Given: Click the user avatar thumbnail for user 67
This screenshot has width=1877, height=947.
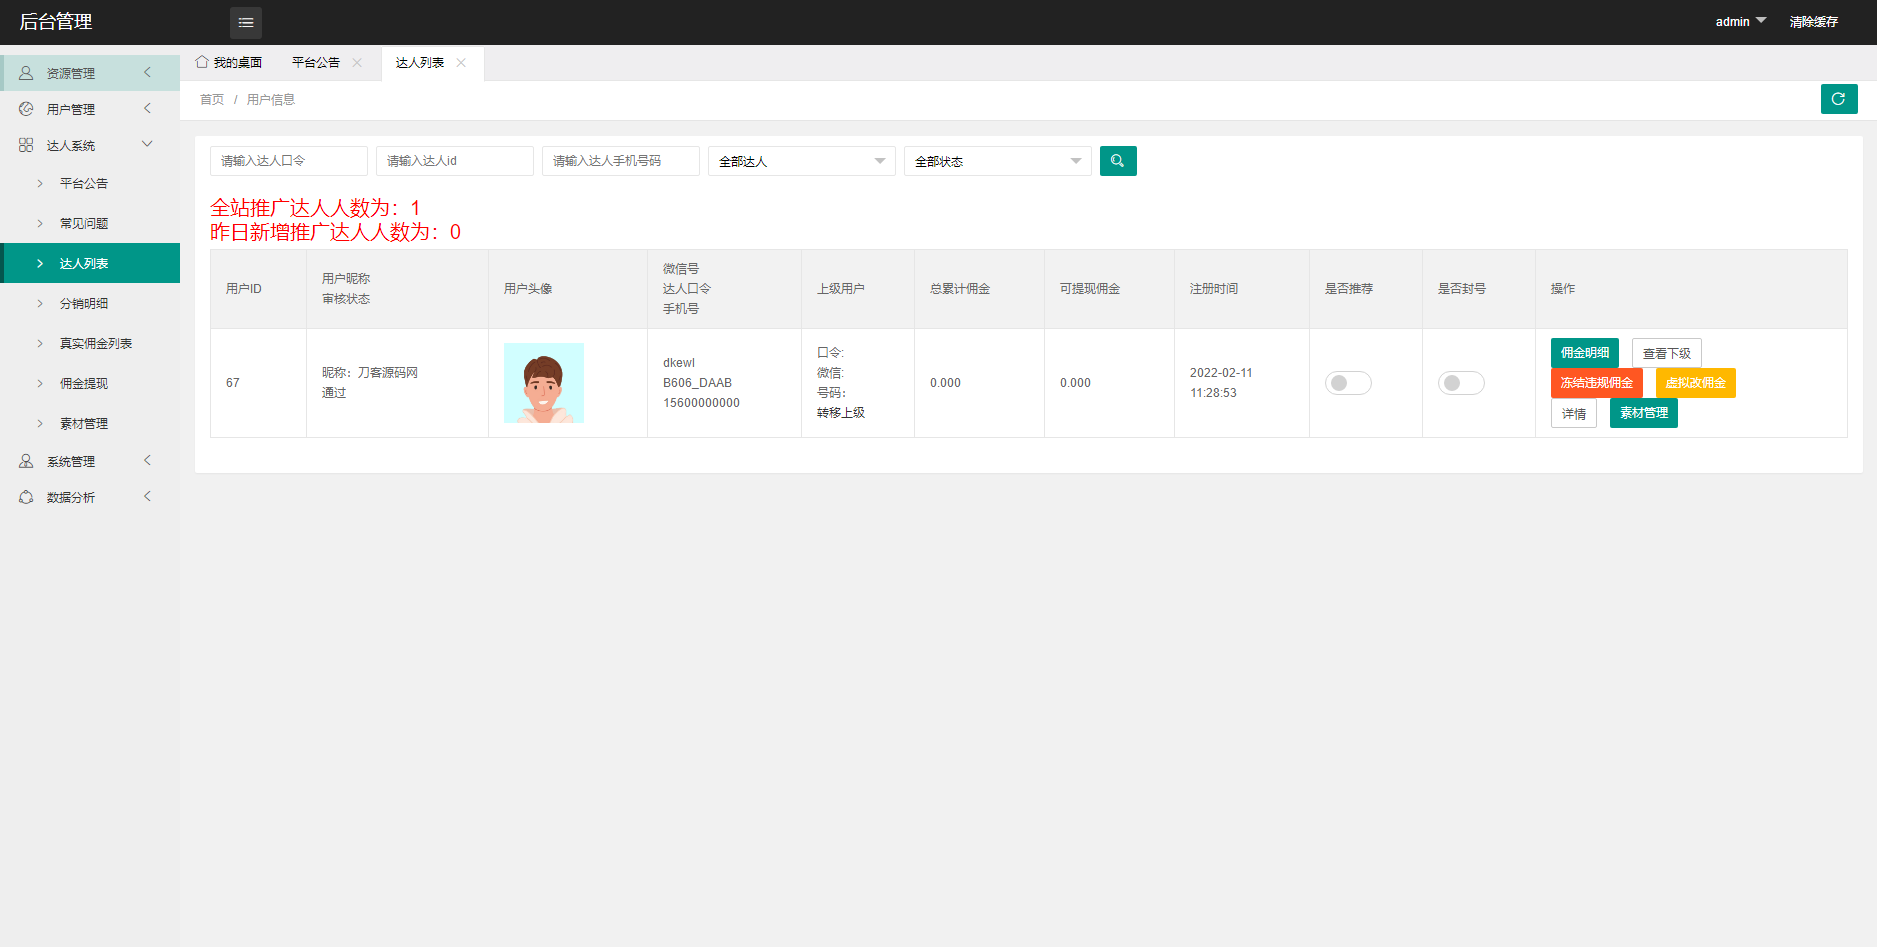Looking at the screenshot, I should pyautogui.click(x=543, y=382).
